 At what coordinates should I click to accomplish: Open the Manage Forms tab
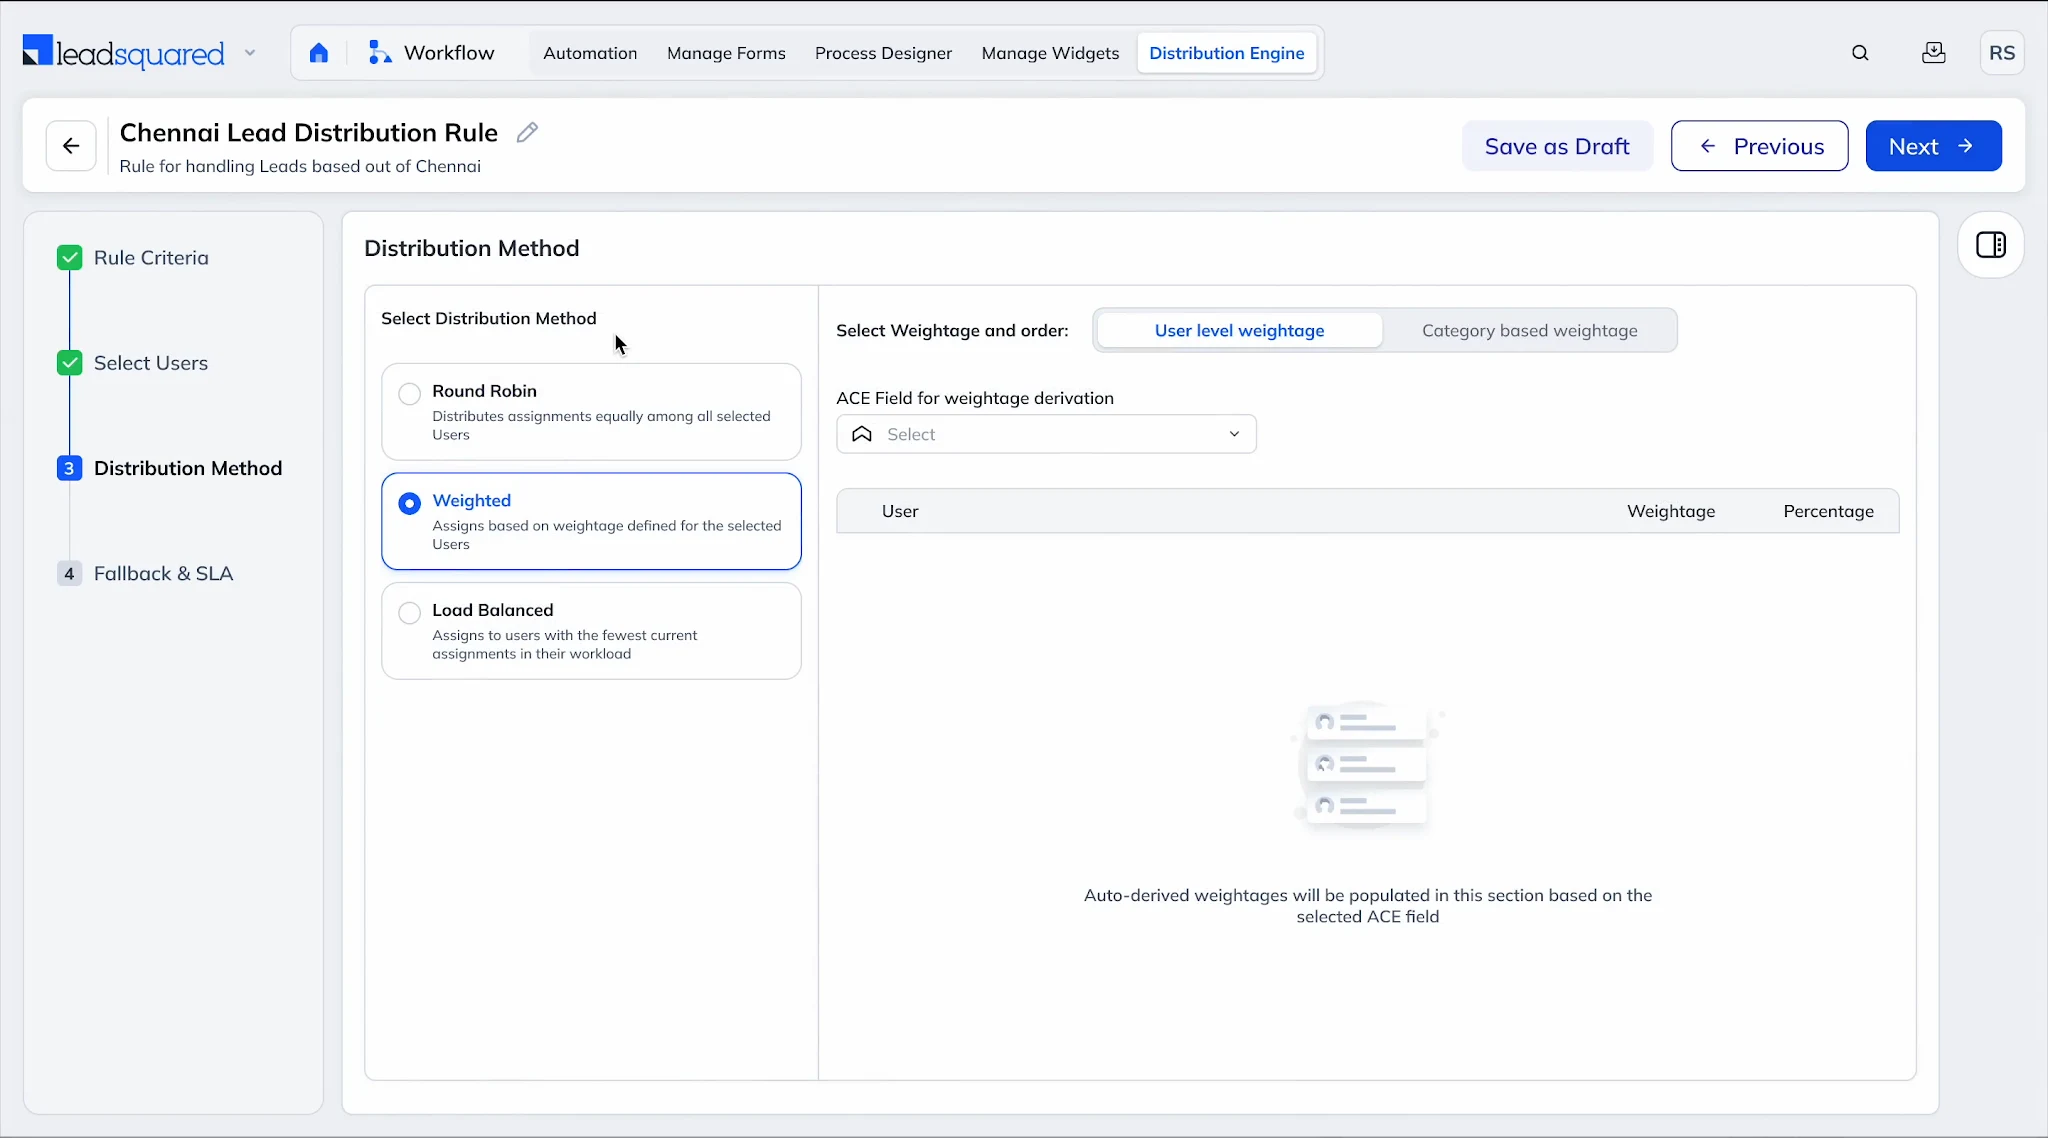pyautogui.click(x=726, y=53)
